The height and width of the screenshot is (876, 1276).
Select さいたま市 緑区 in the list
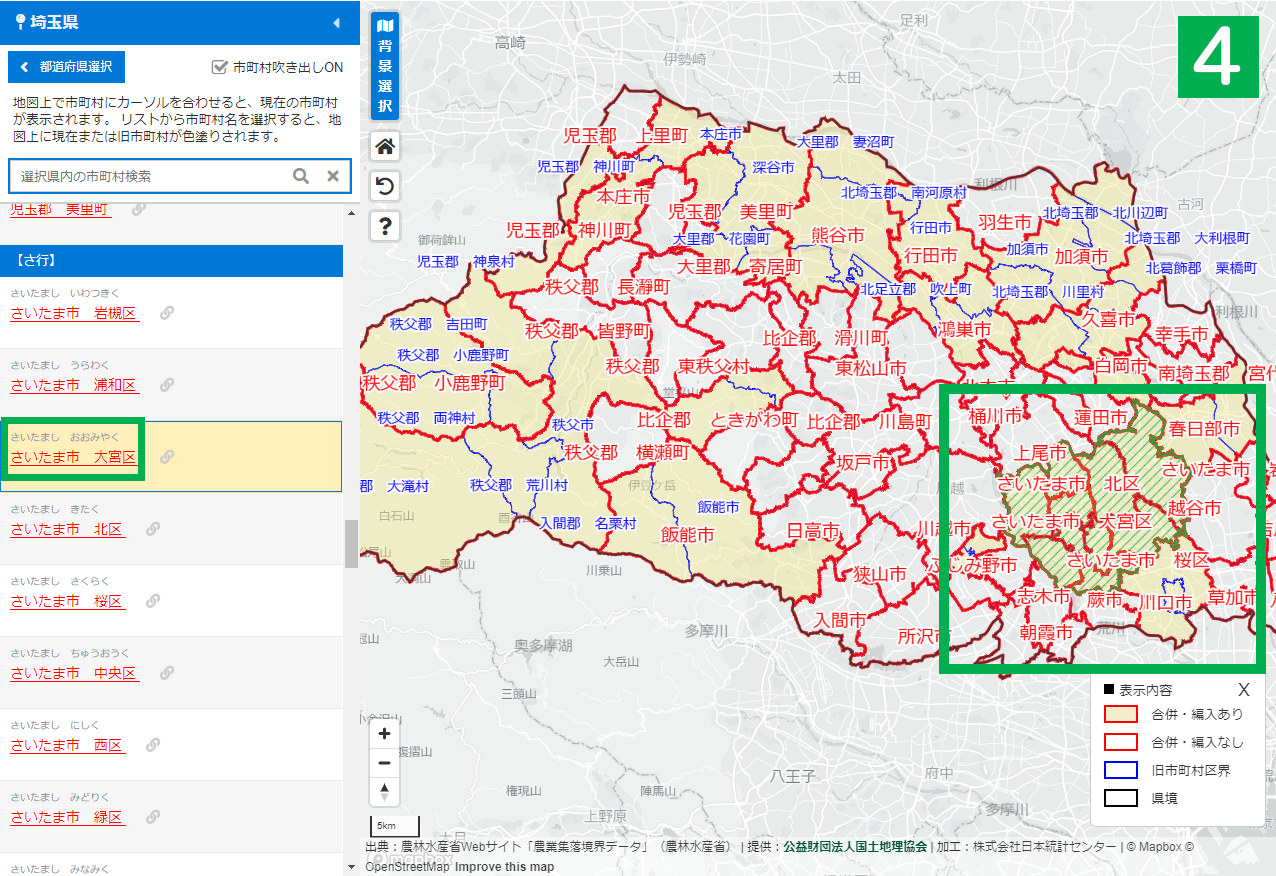click(67, 817)
